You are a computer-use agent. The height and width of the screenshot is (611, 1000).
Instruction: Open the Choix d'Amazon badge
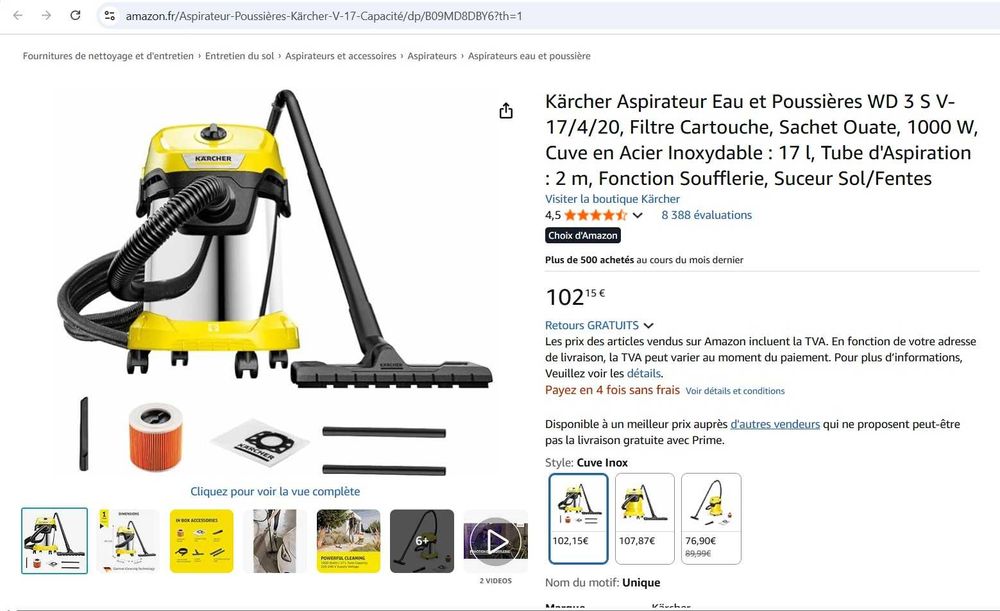click(583, 235)
